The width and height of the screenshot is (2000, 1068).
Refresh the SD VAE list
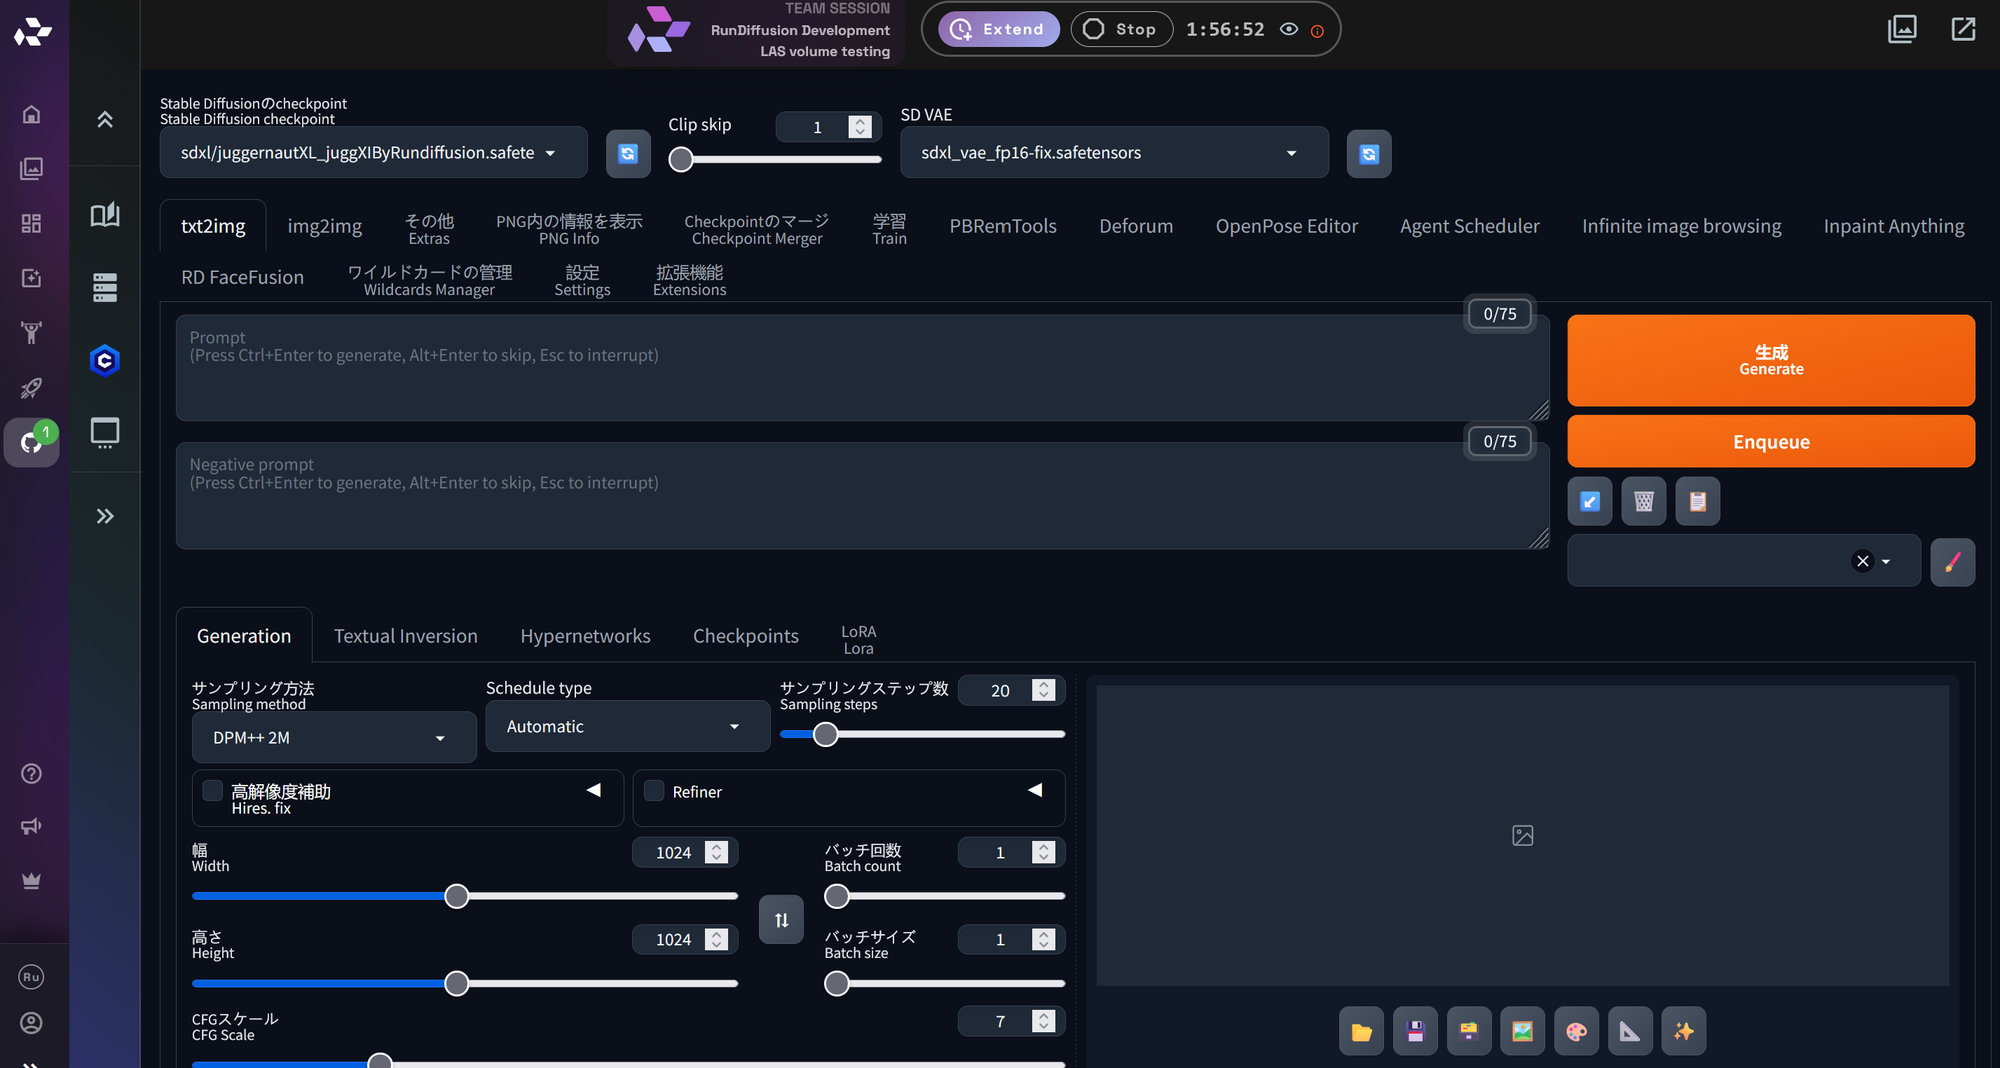click(1369, 154)
